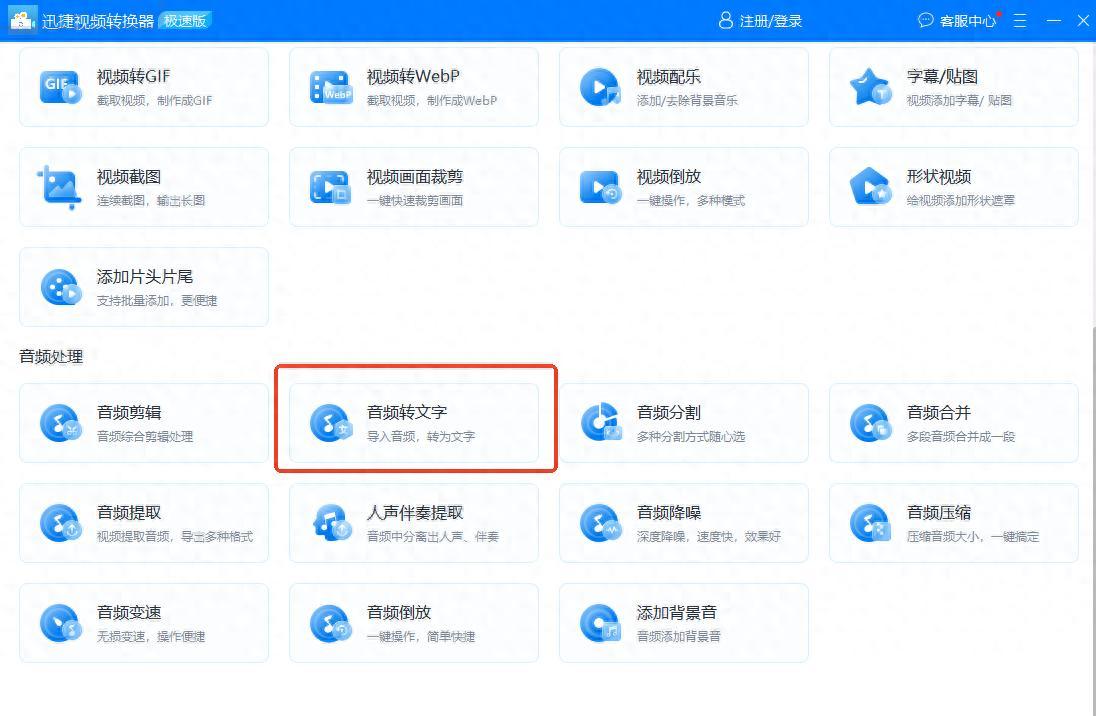Click the 视频倒放 reverse card
Image resolution: width=1096 pixels, height=716 pixels.
[683, 187]
